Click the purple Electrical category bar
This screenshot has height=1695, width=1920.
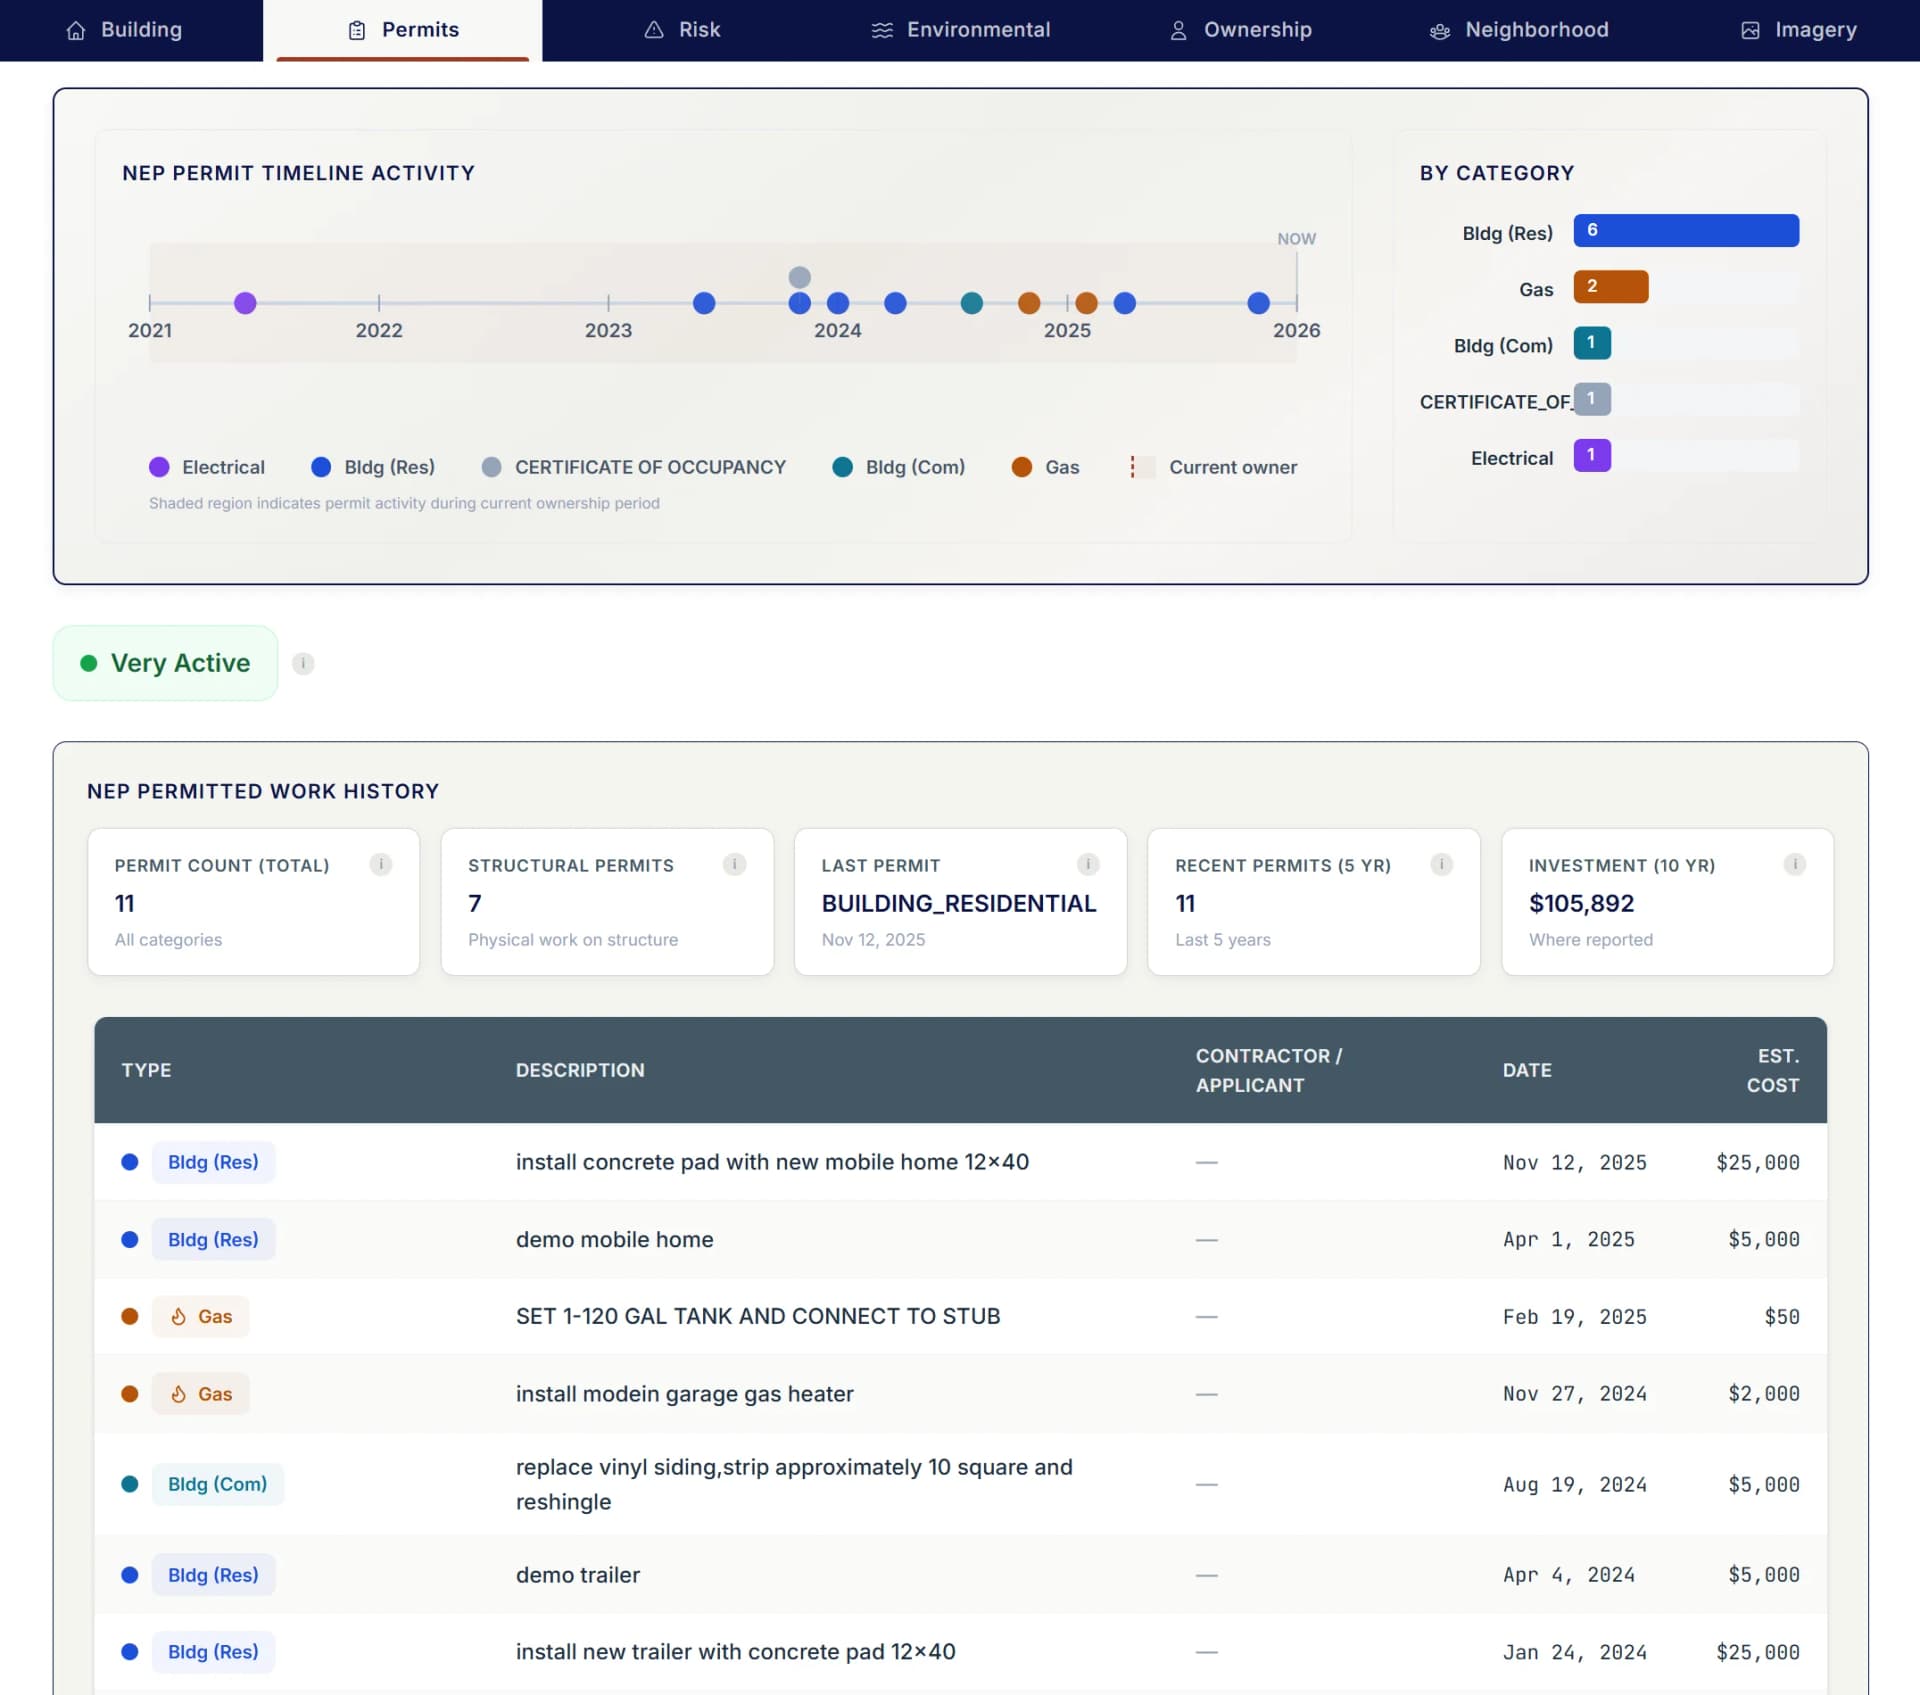(x=1592, y=455)
